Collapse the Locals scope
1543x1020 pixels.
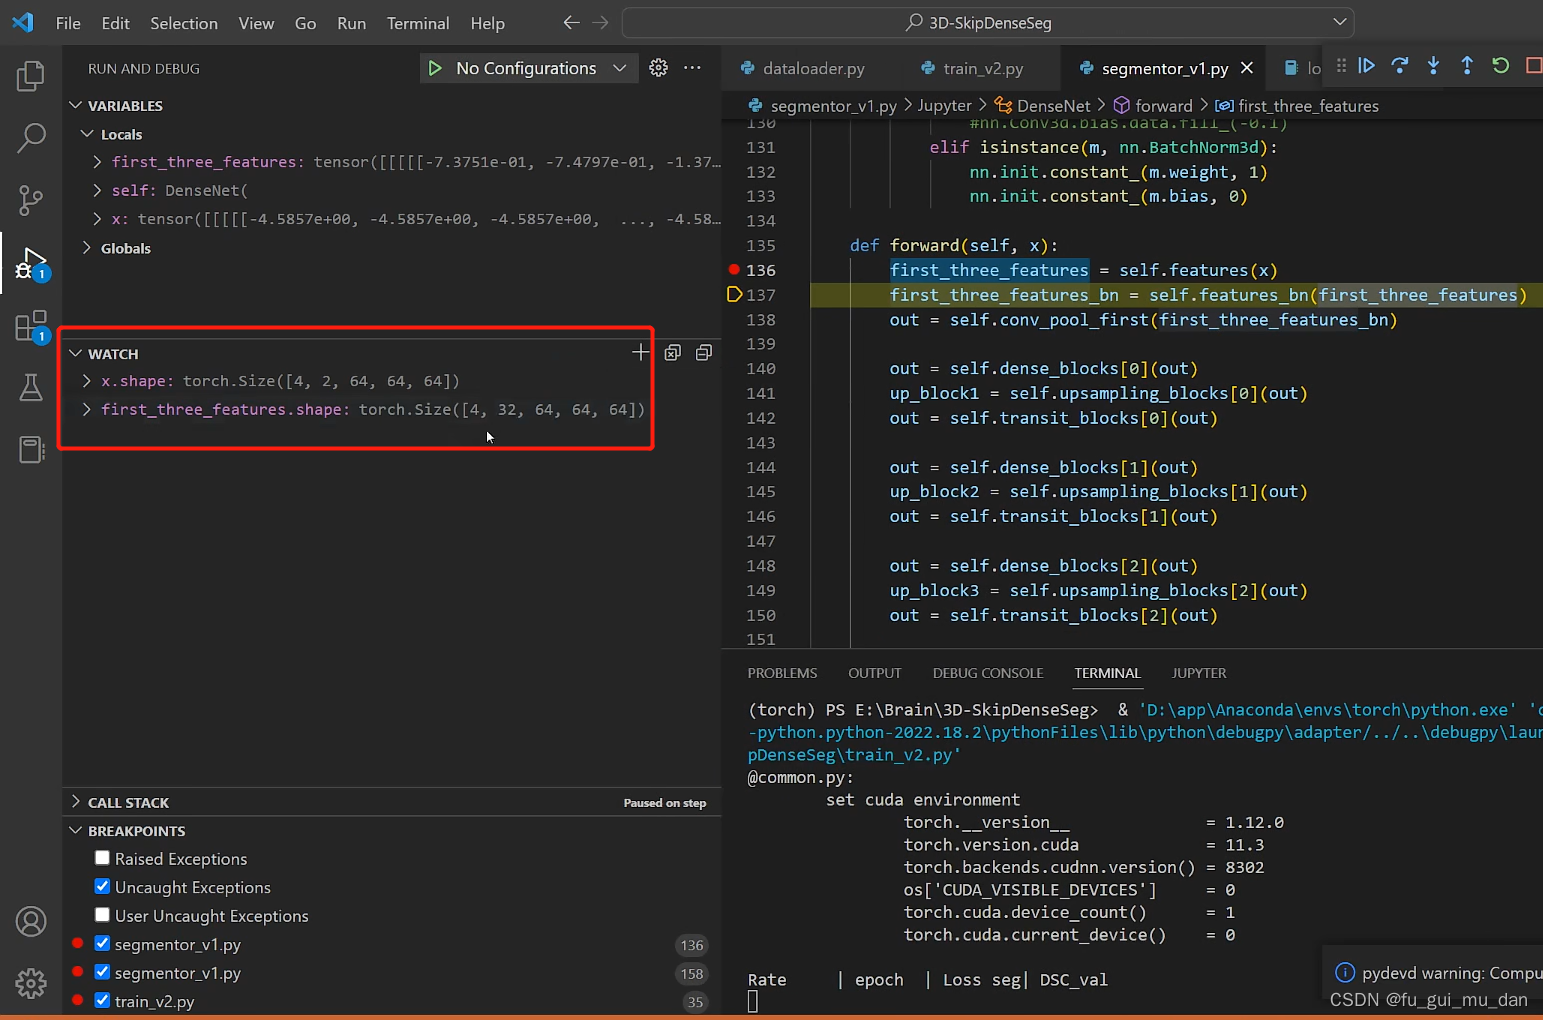(x=87, y=134)
